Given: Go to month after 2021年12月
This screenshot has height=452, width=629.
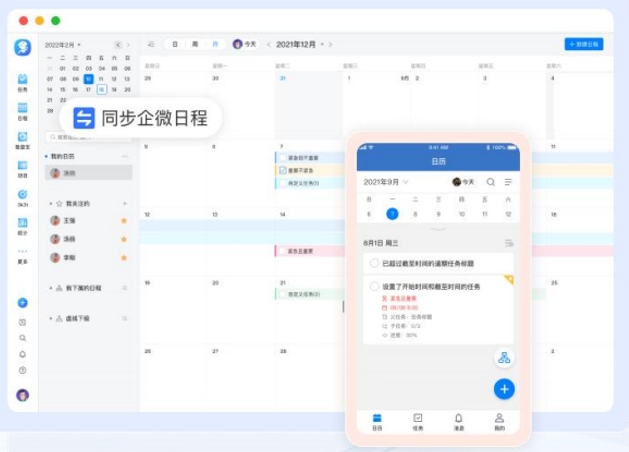Looking at the screenshot, I should 331,45.
